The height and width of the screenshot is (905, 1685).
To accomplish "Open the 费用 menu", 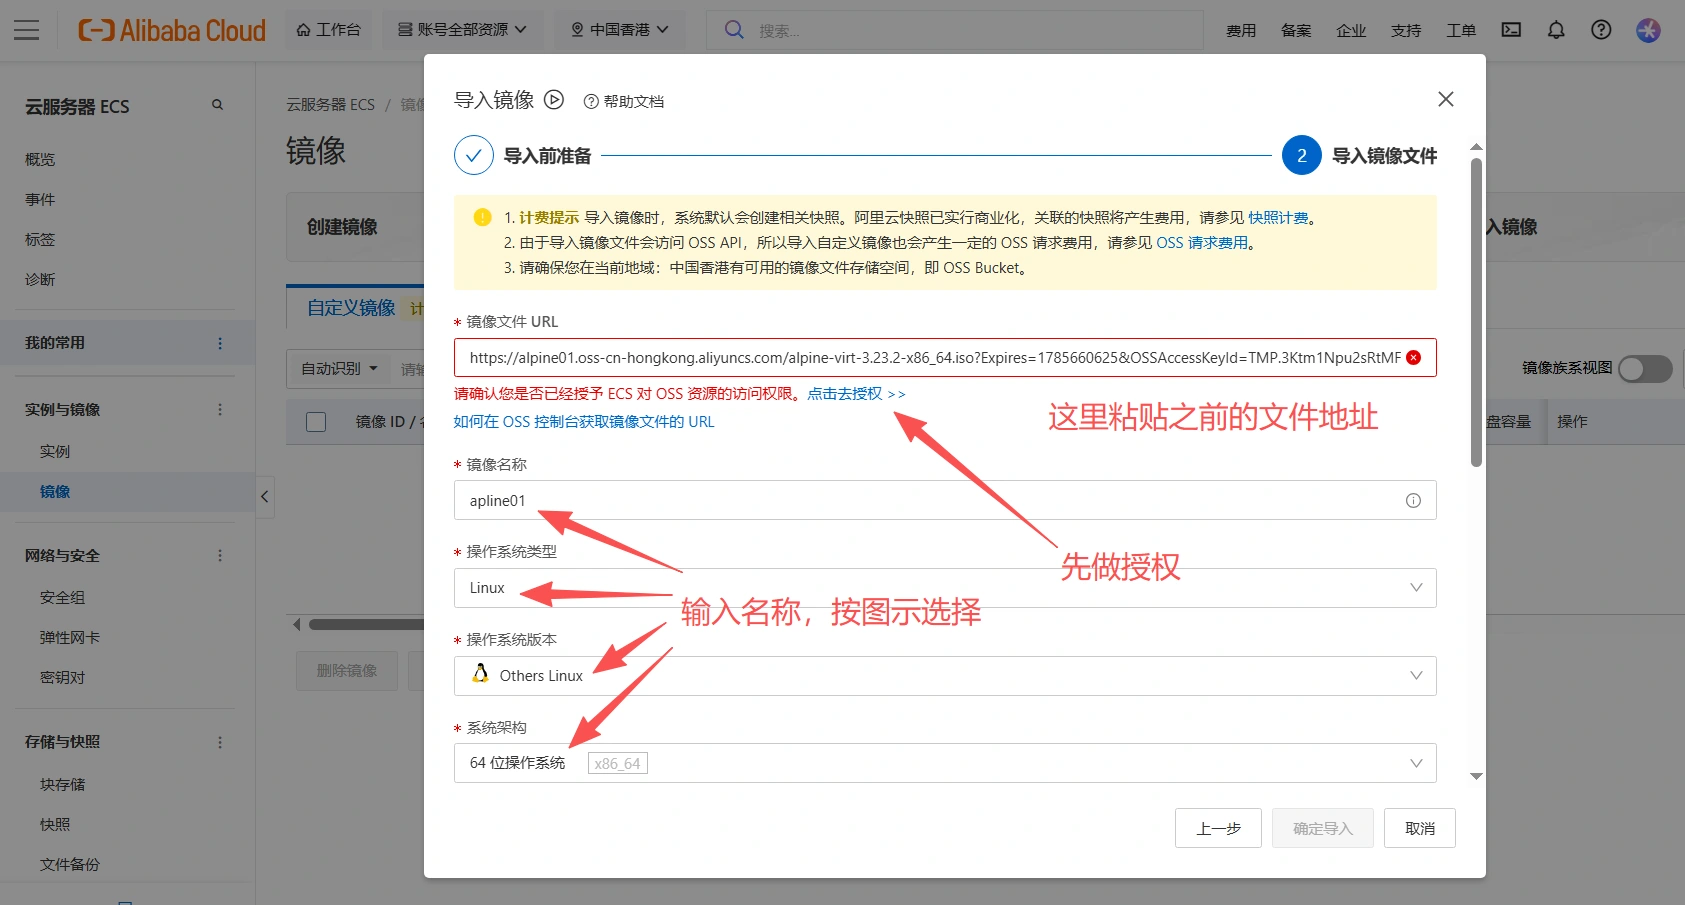I will [x=1241, y=31].
